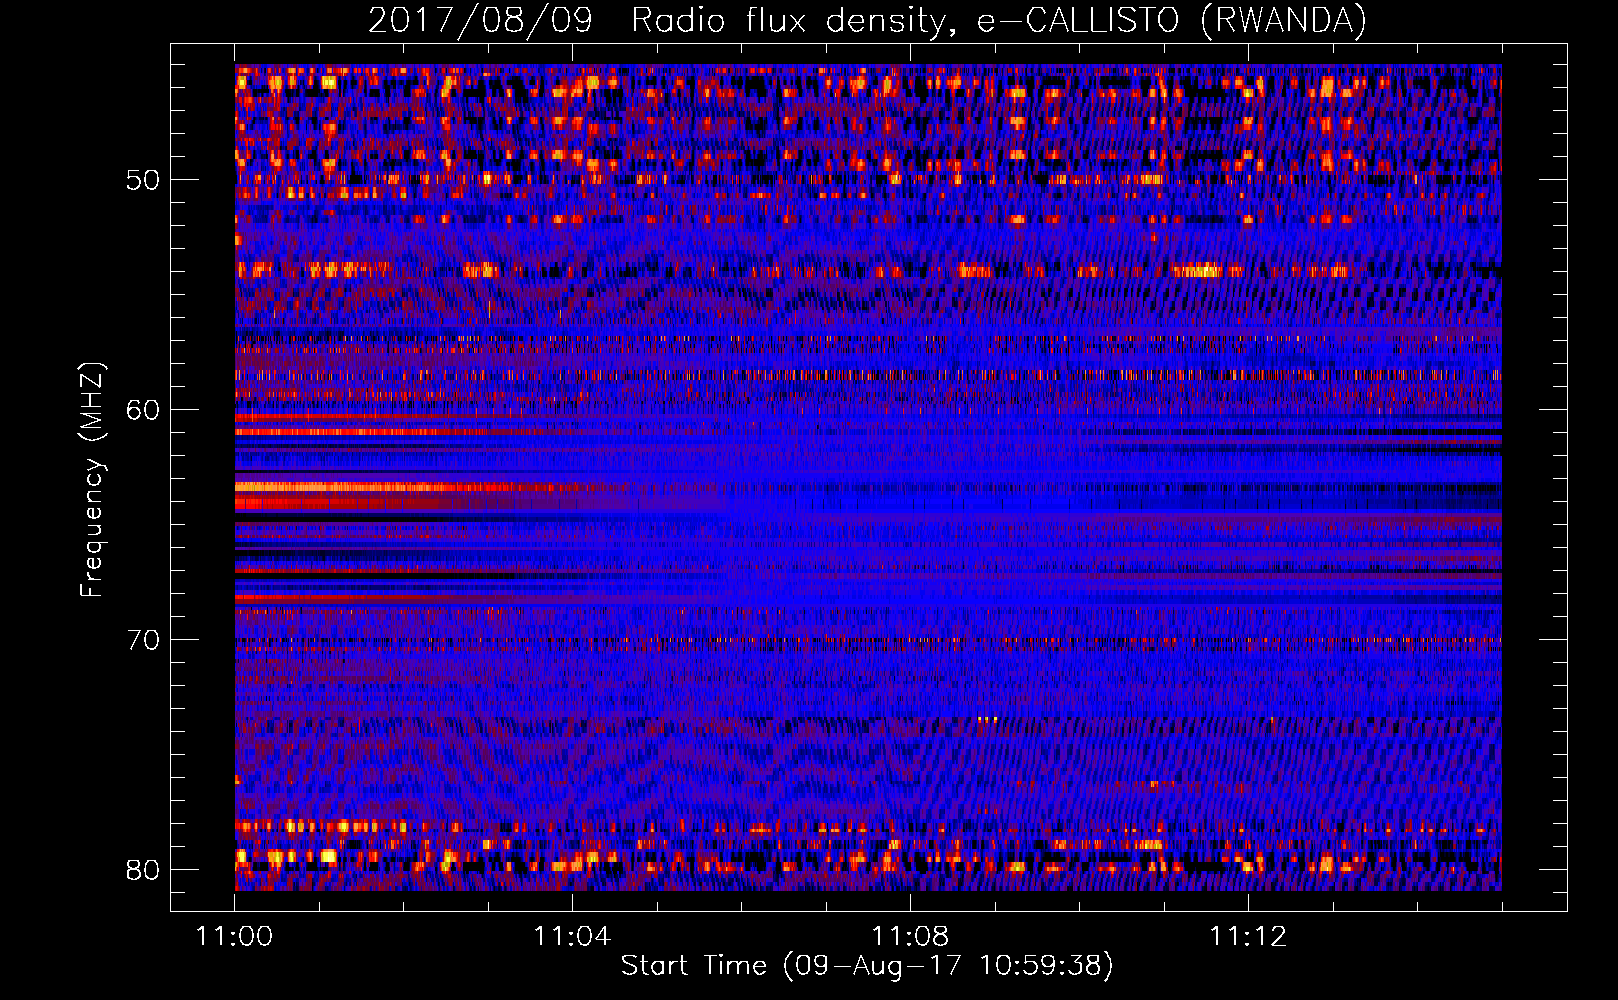Click the '50' frequency tick label
Viewport: 1618px width, 1000px height.
point(143,180)
